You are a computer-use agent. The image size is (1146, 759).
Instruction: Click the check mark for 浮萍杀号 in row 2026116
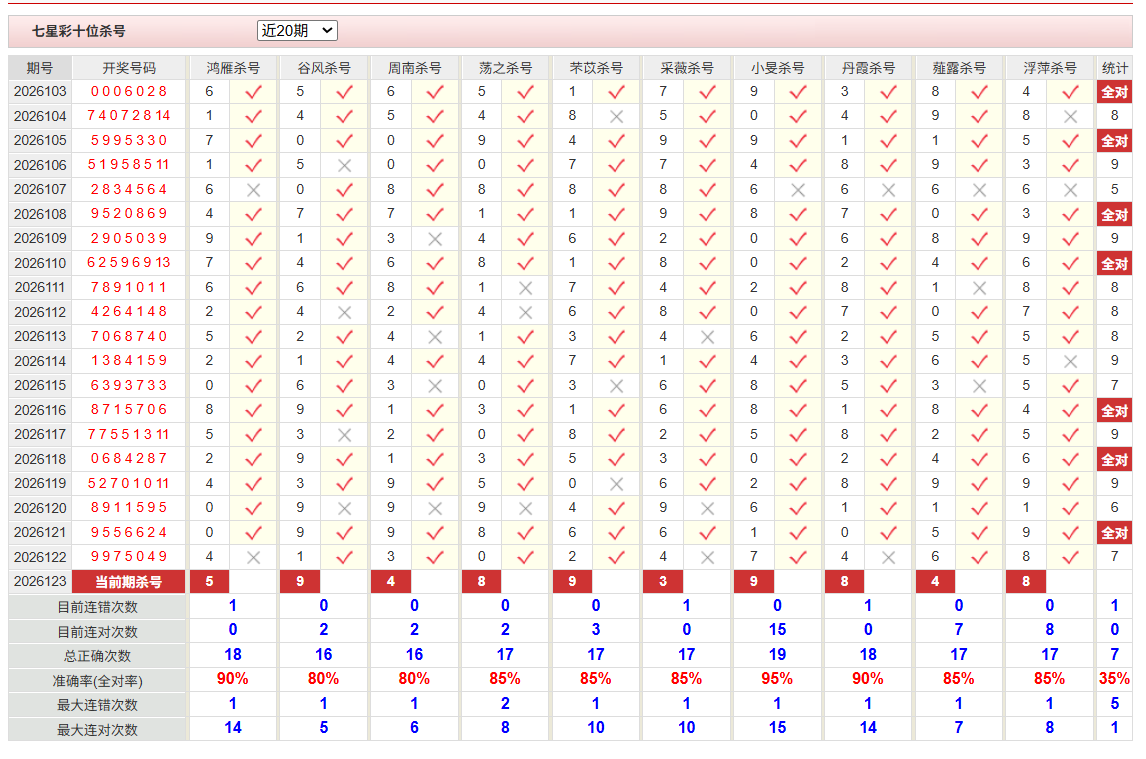(1070, 410)
